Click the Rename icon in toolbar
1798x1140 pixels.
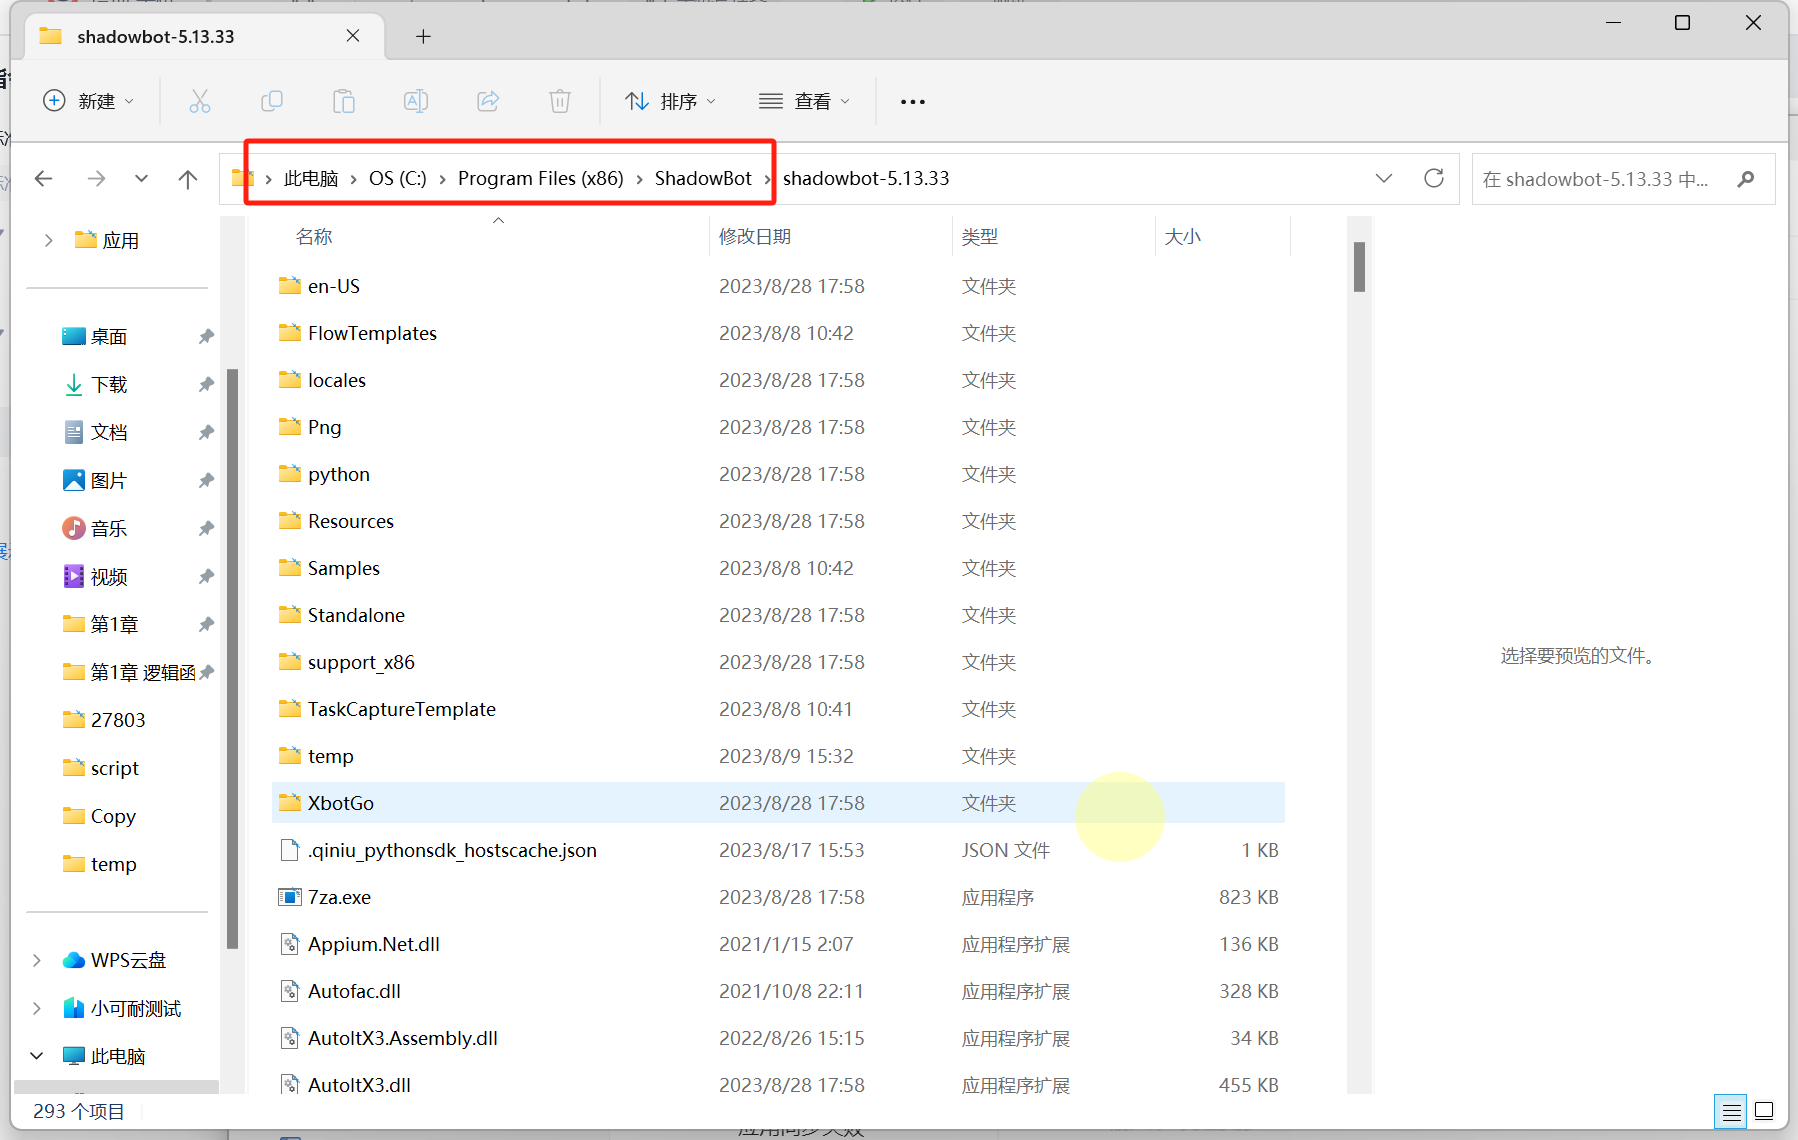pyautogui.click(x=416, y=101)
